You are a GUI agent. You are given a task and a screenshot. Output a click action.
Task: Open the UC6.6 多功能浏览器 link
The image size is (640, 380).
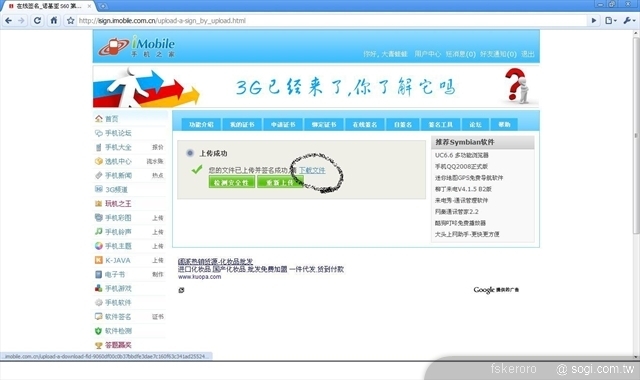click(x=462, y=155)
